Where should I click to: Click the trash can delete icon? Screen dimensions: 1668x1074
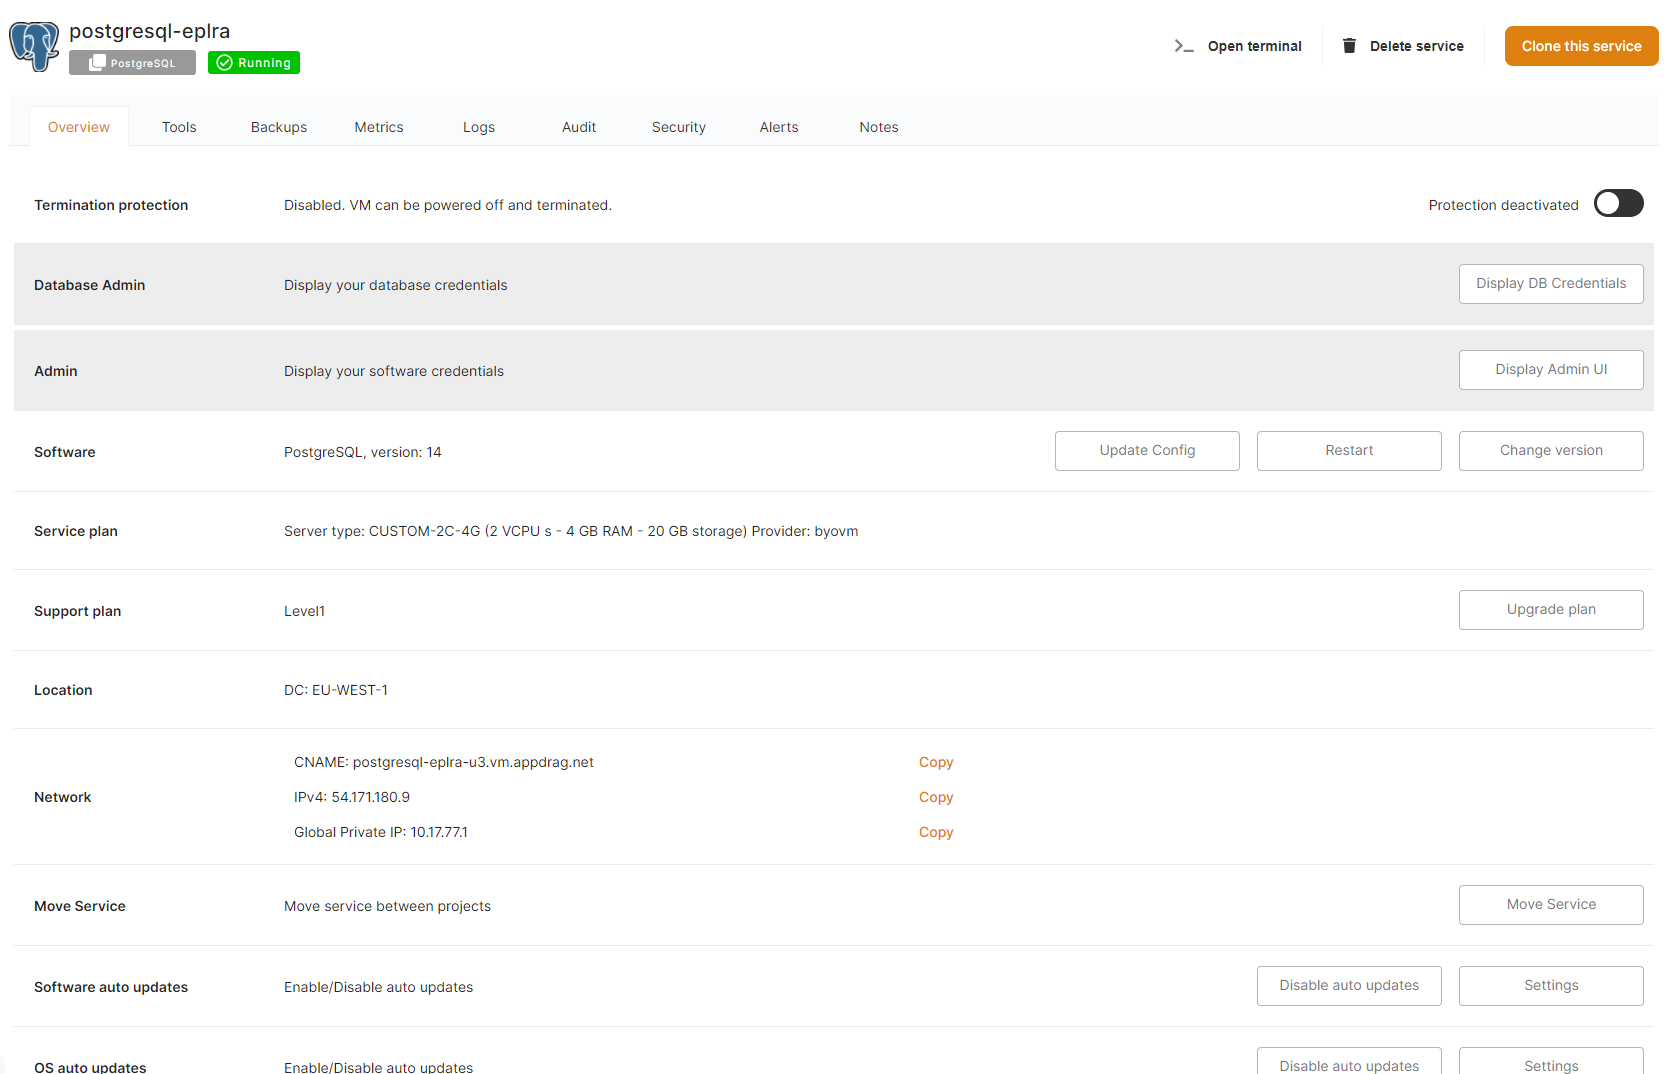[x=1349, y=46]
